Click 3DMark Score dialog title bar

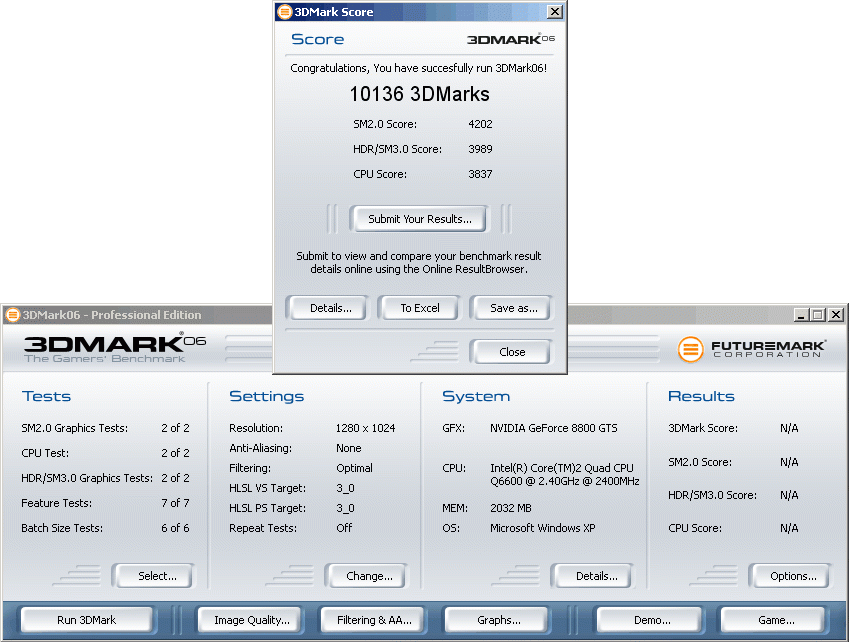point(420,12)
